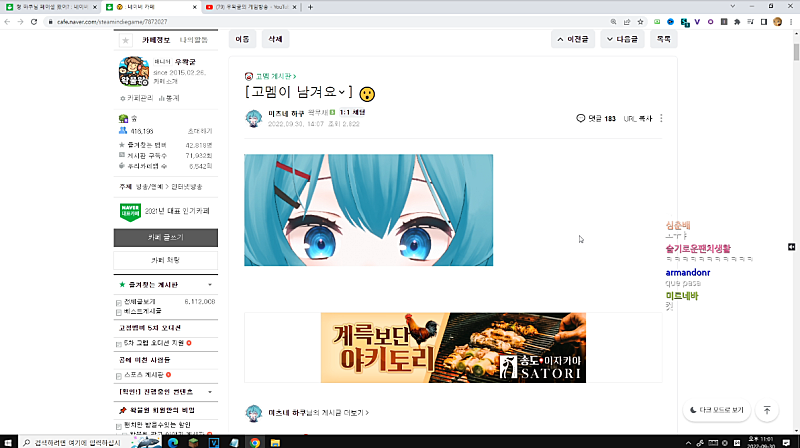The image size is (800, 448).
Task: Select the 카페정보 tab
Action: click(x=156, y=40)
